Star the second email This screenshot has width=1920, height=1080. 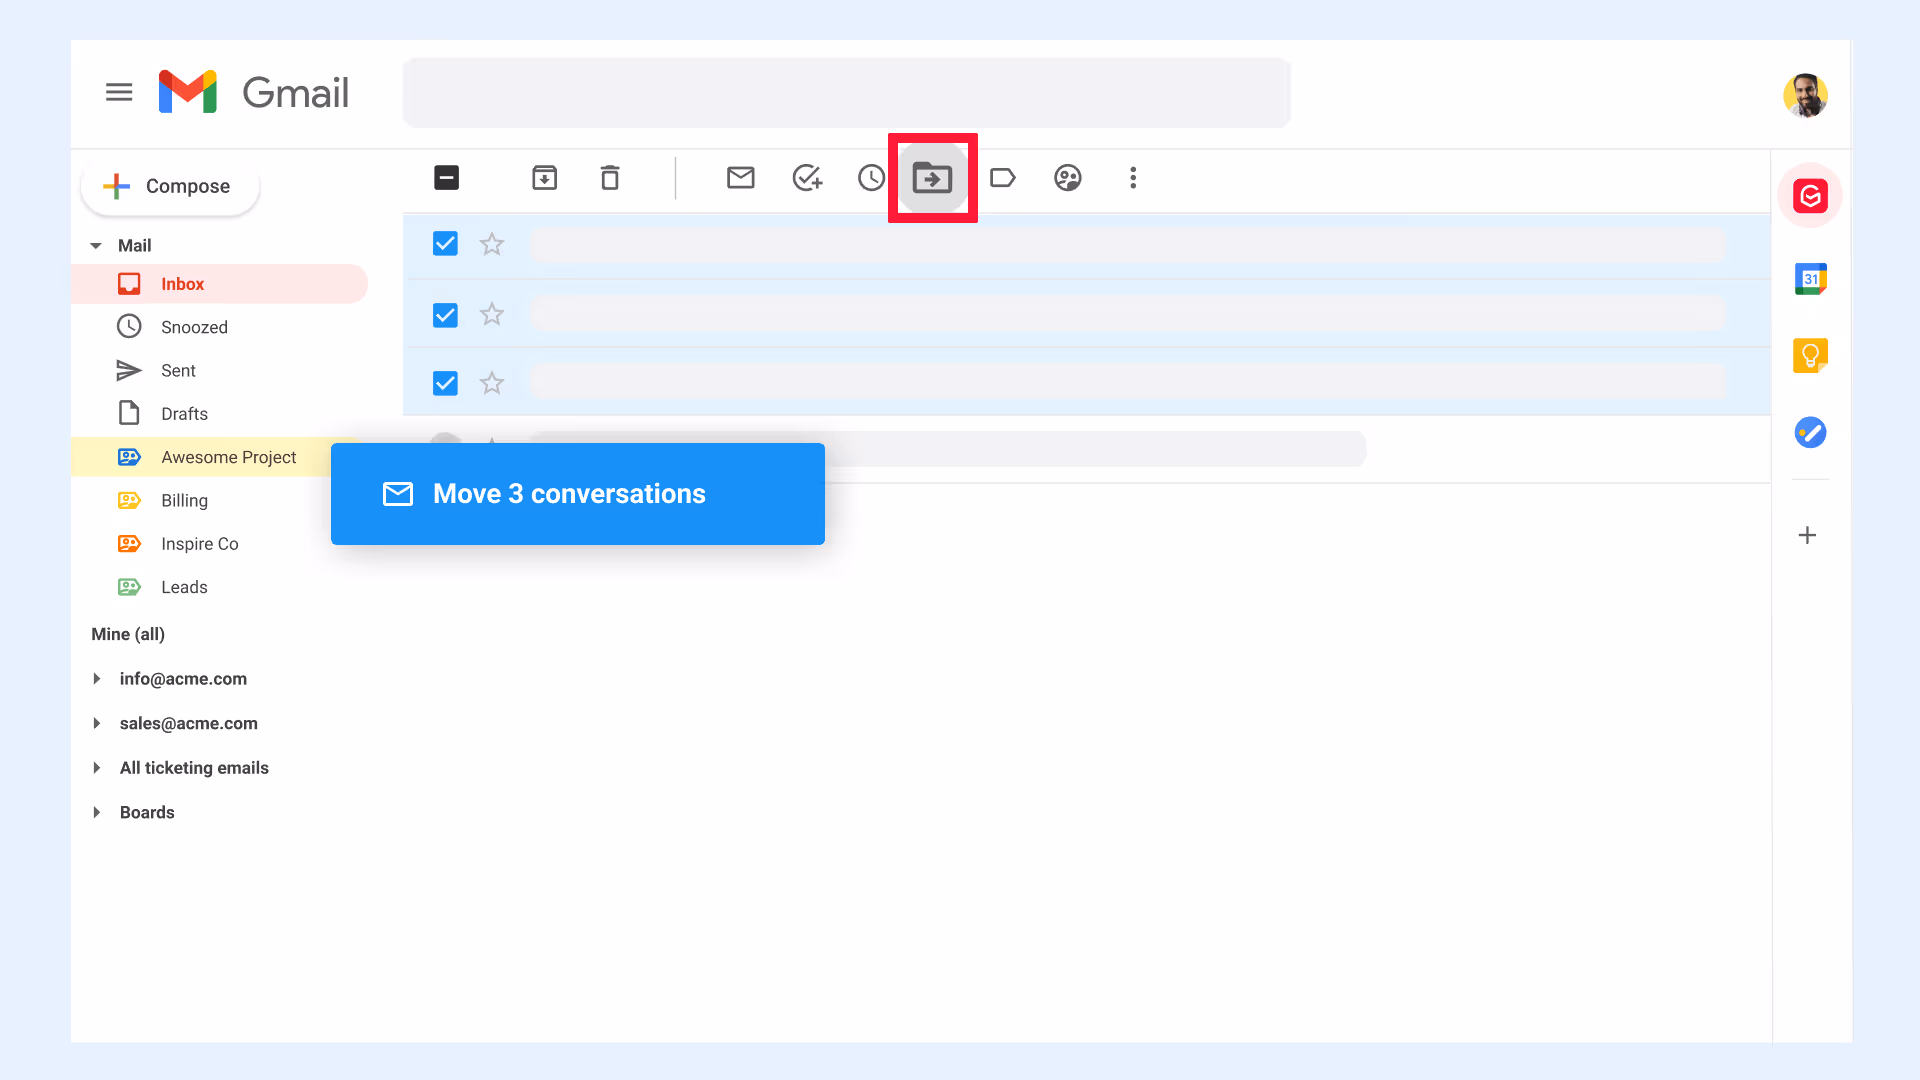492,315
